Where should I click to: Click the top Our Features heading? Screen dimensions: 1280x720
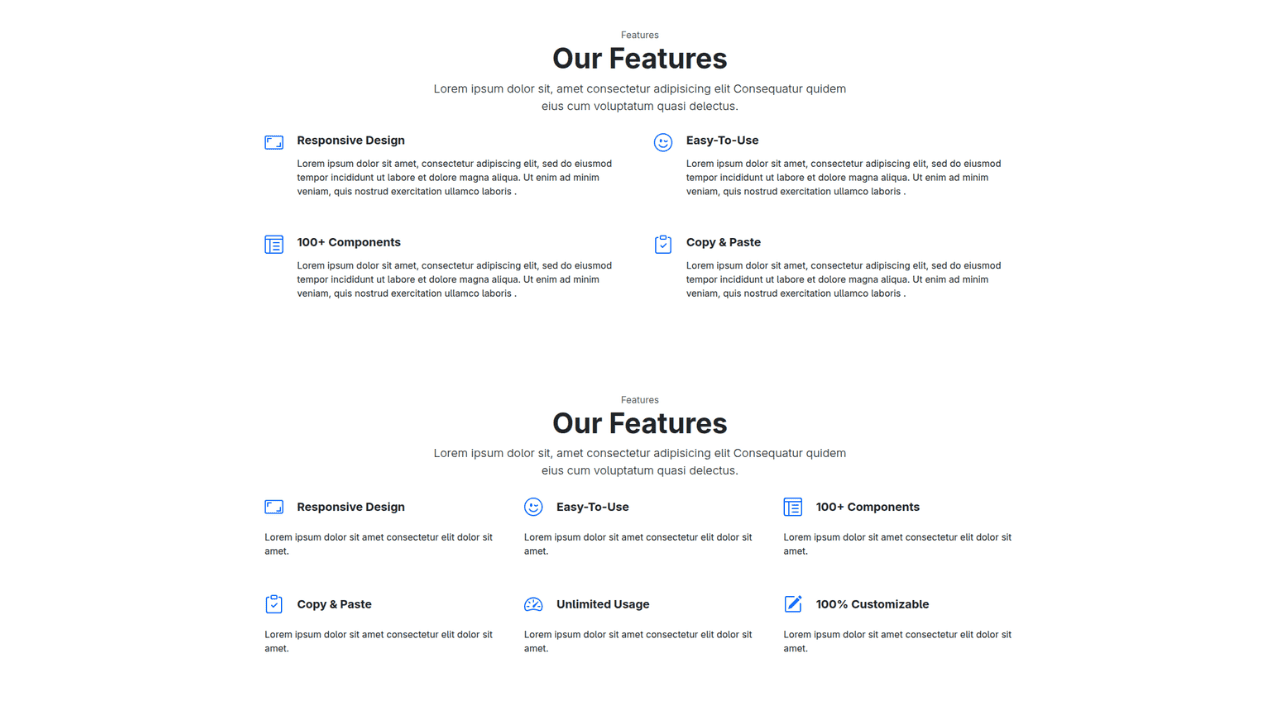tap(639, 58)
